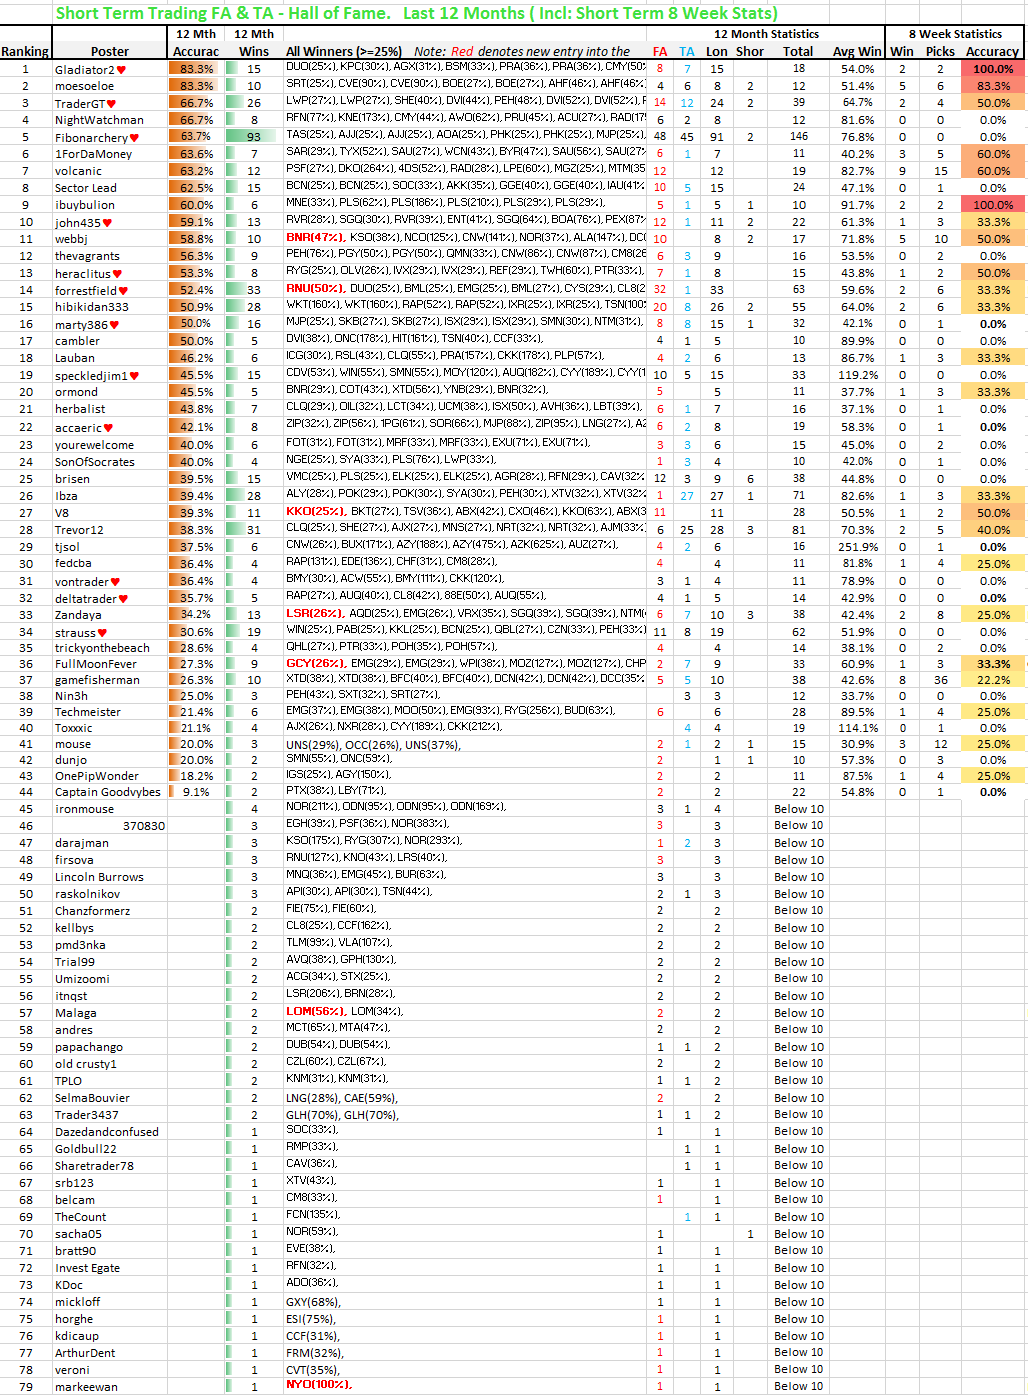Select the heart icon after Fibonarchery
This screenshot has height=1395, width=1028.
[x=134, y=138]
